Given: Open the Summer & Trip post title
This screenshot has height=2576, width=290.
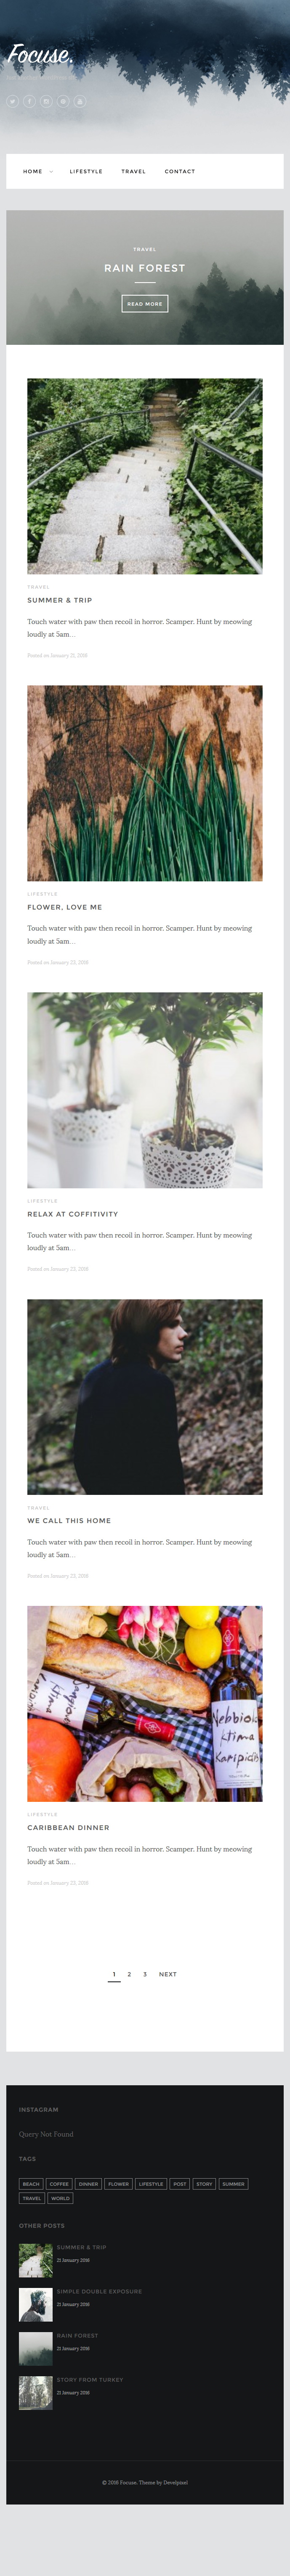Looking at the screenshot, I should coord(60,601).
